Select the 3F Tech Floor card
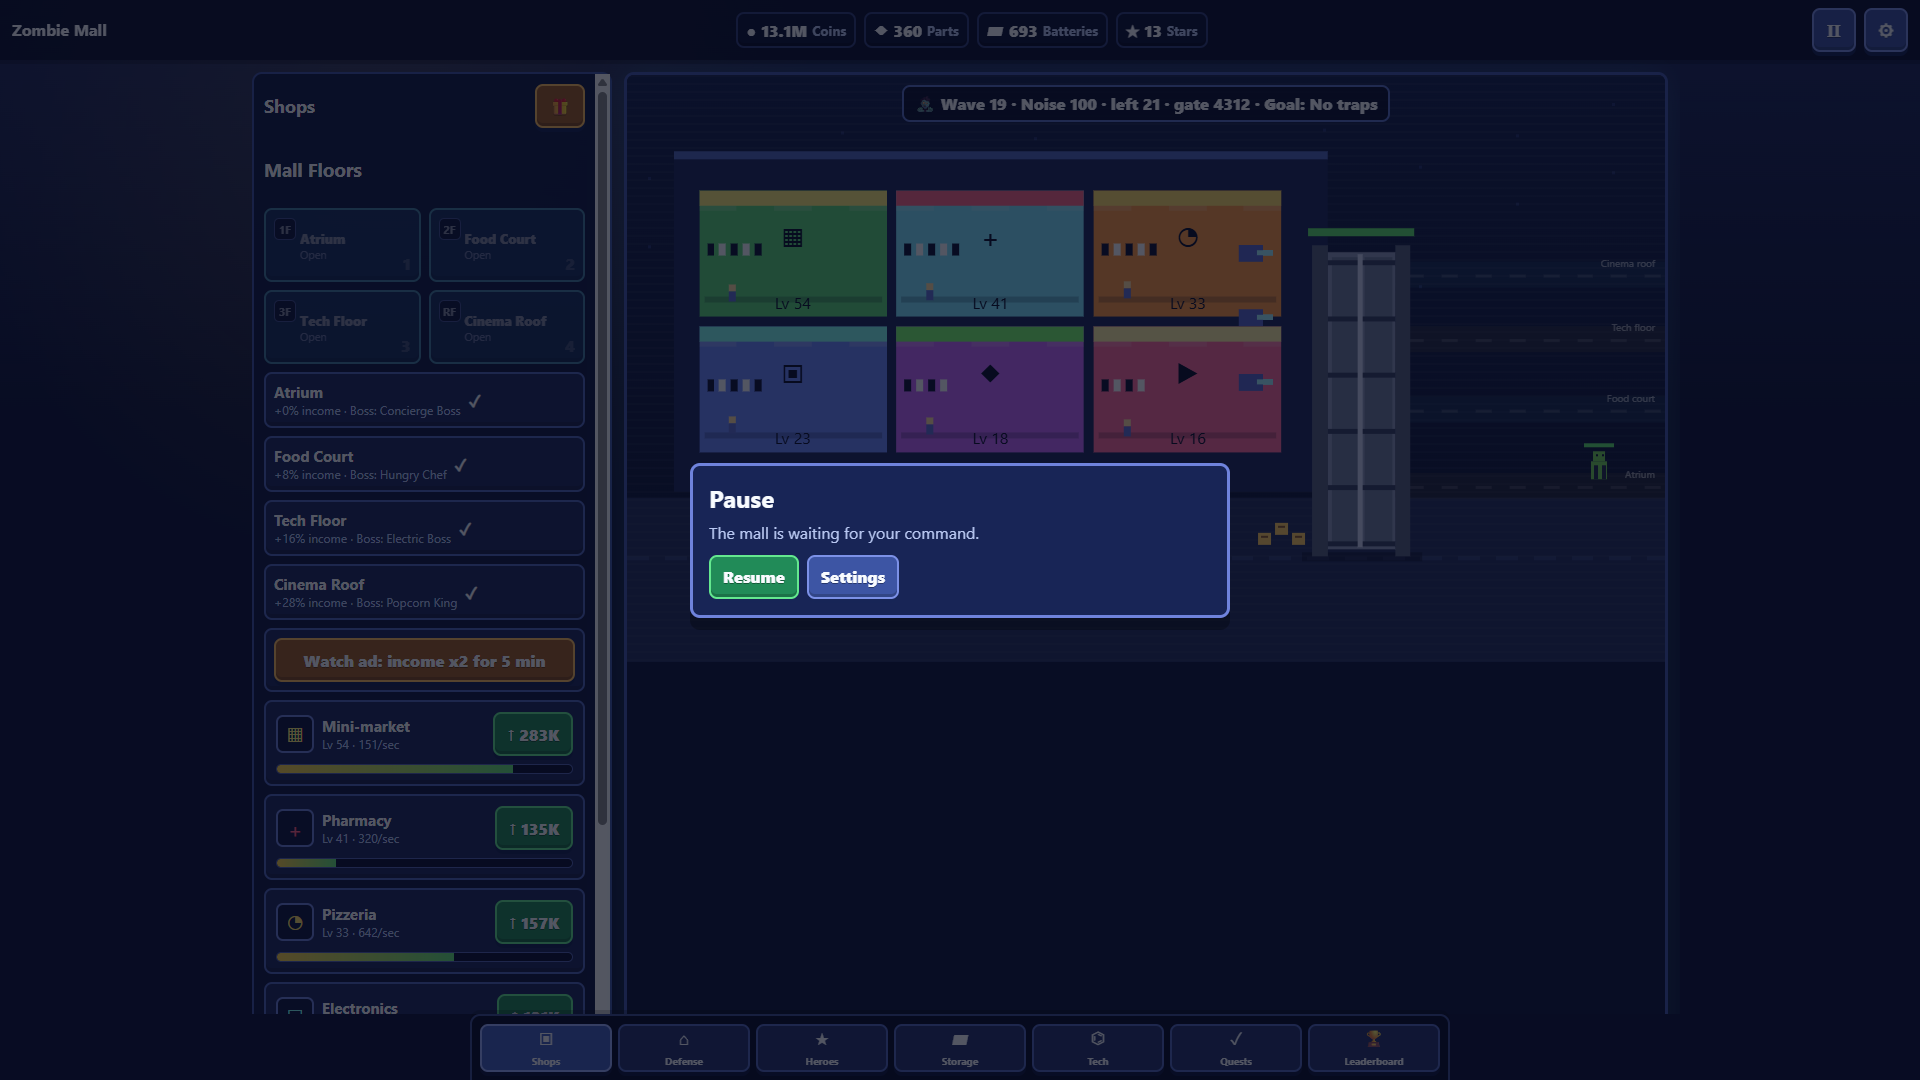 click(x=342, y=327)
